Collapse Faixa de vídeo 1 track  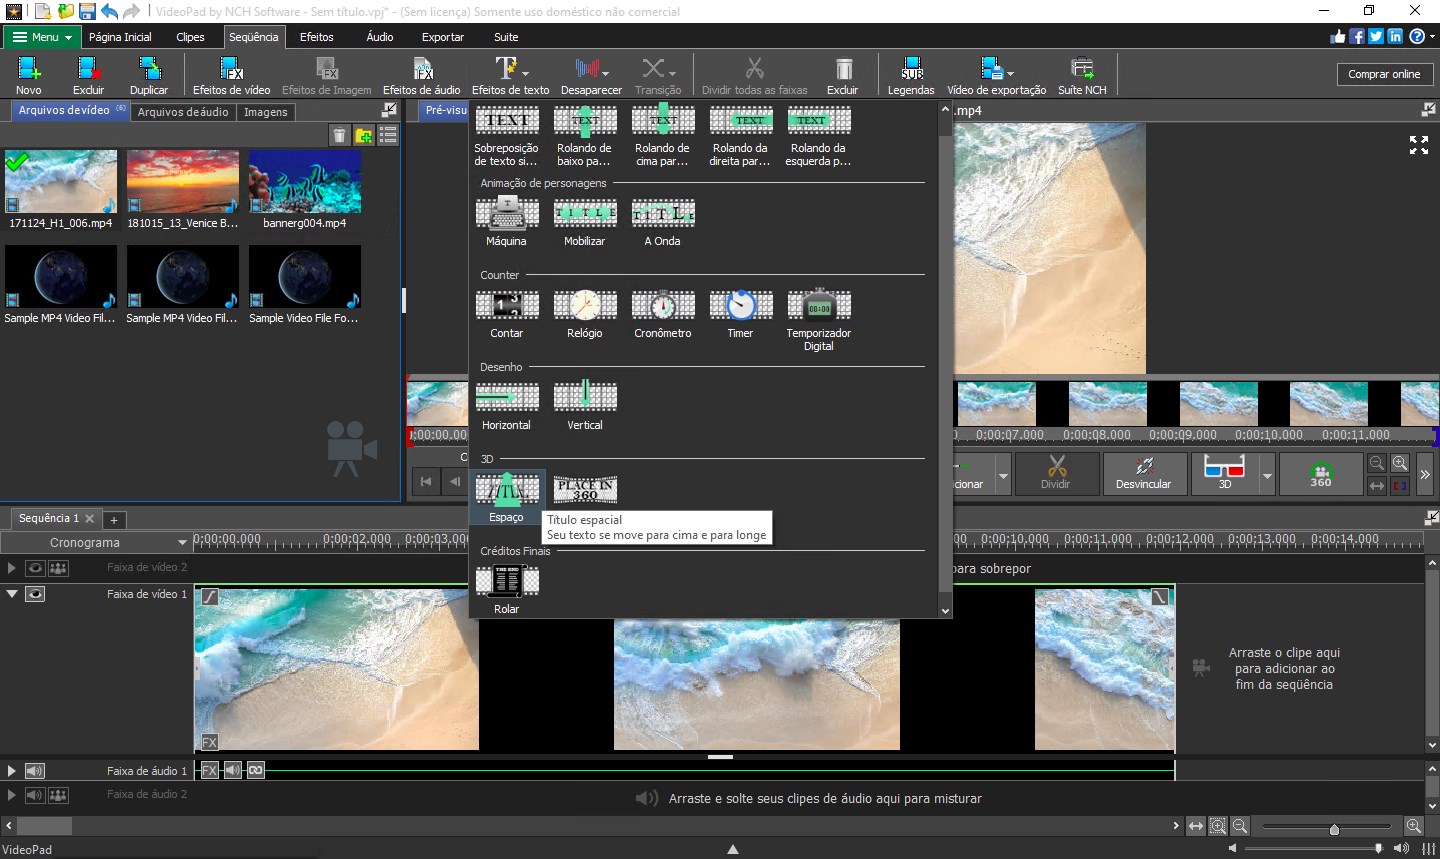click(x=12, y=594)
